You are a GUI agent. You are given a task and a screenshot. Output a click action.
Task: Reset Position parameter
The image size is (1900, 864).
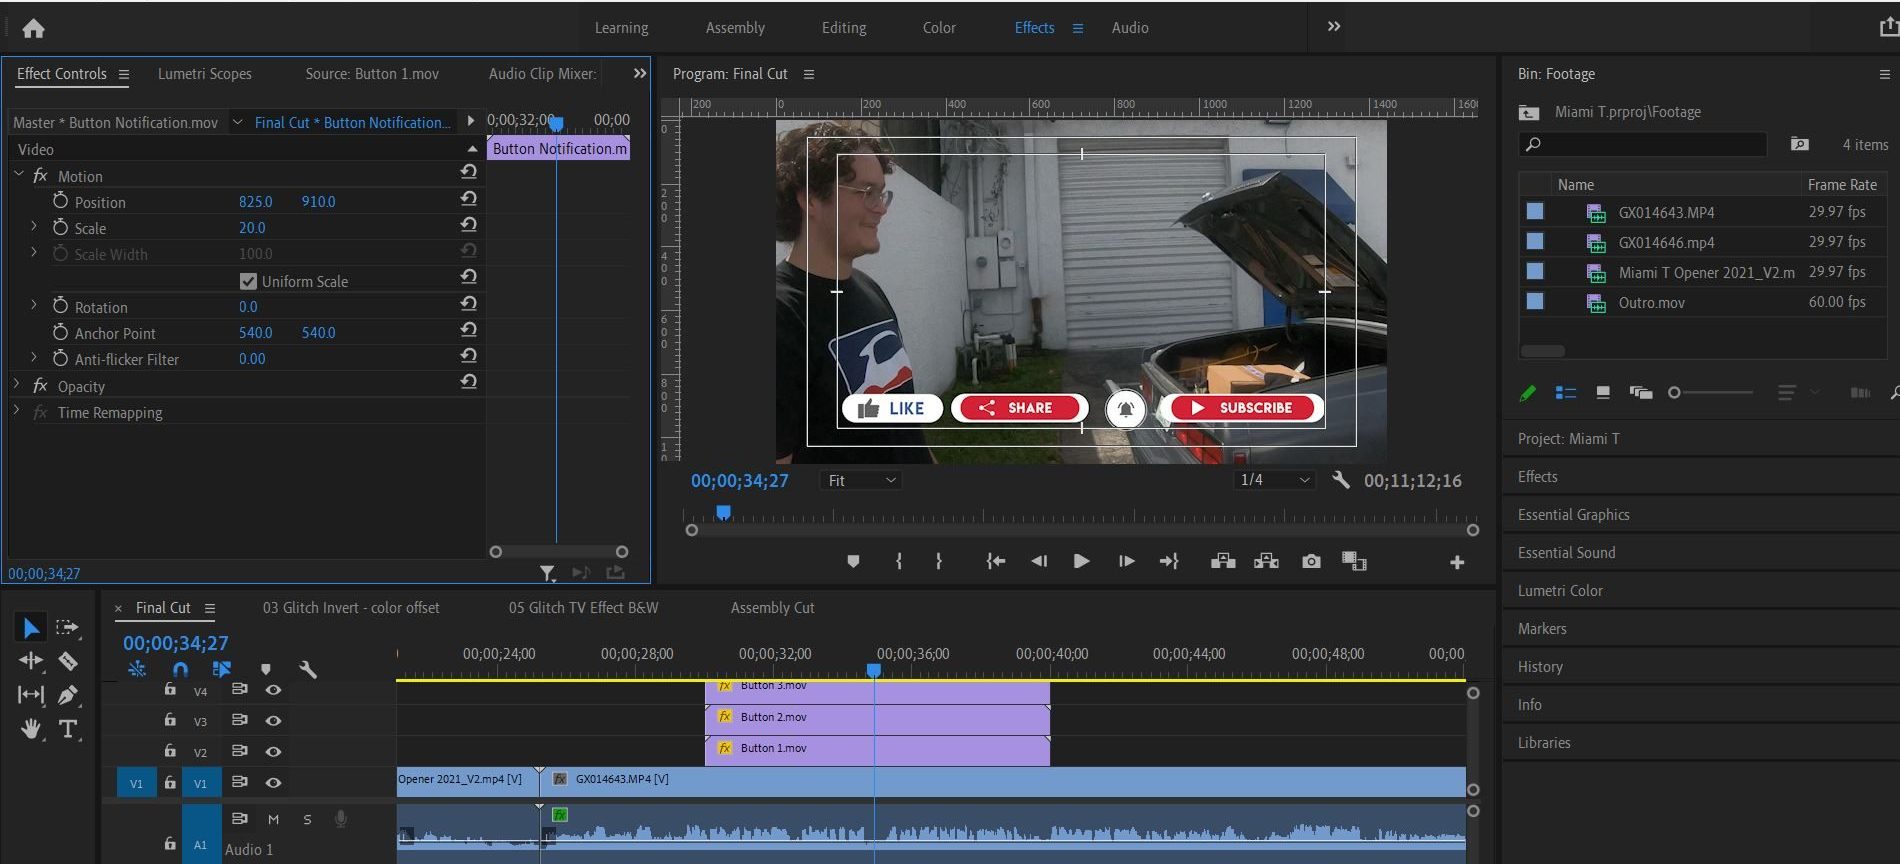pos(468,199)
